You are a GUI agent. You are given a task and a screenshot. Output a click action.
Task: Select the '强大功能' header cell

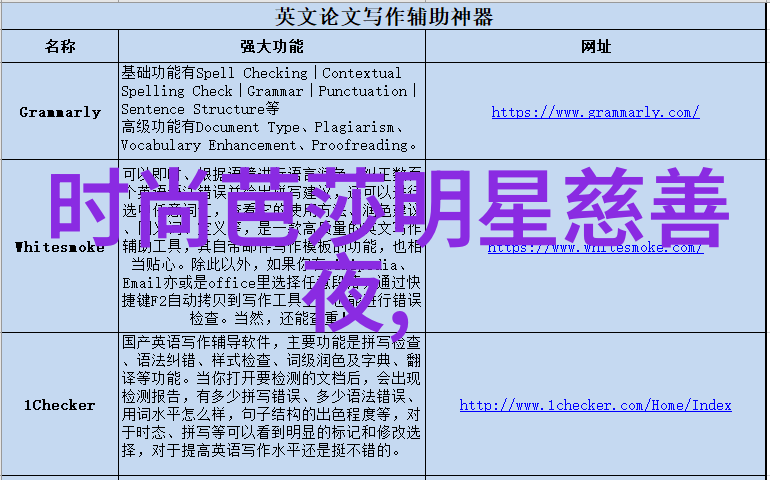pyautogui.click(x=272, y=46)
